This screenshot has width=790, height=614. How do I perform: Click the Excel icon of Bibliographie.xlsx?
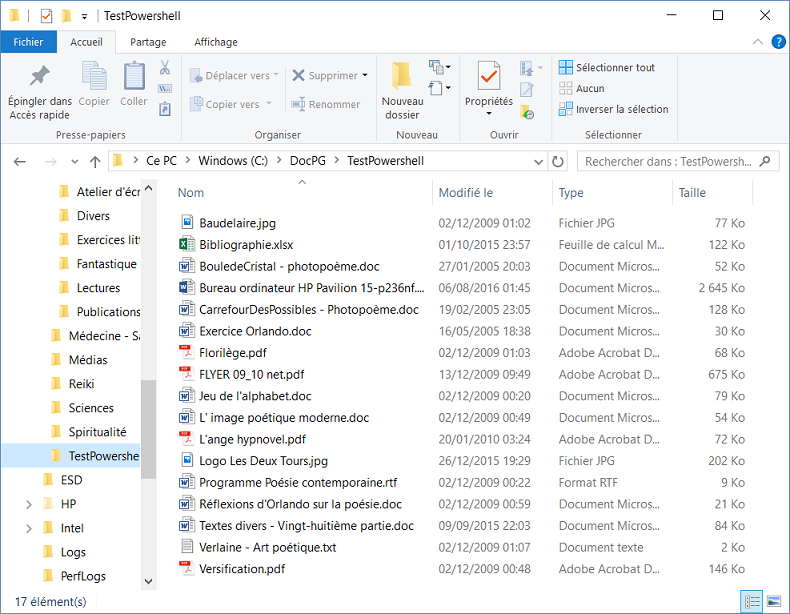pyautogui.click(x=187, y=244)
